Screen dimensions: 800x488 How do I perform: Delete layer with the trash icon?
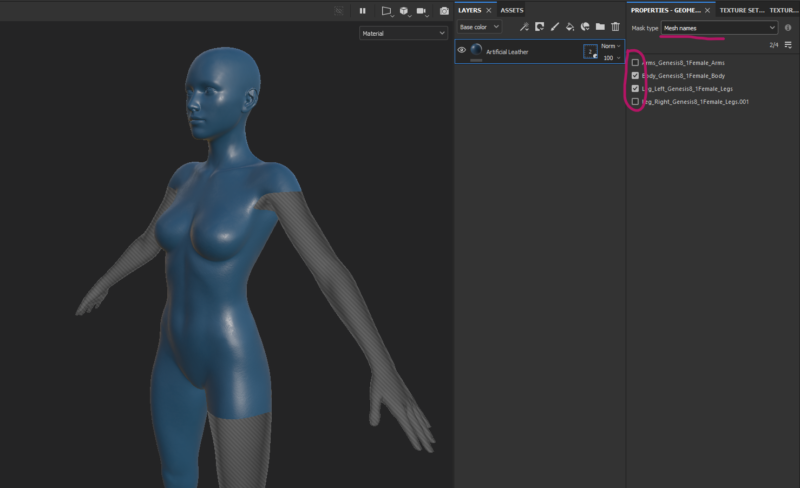(x=616, y=27)
